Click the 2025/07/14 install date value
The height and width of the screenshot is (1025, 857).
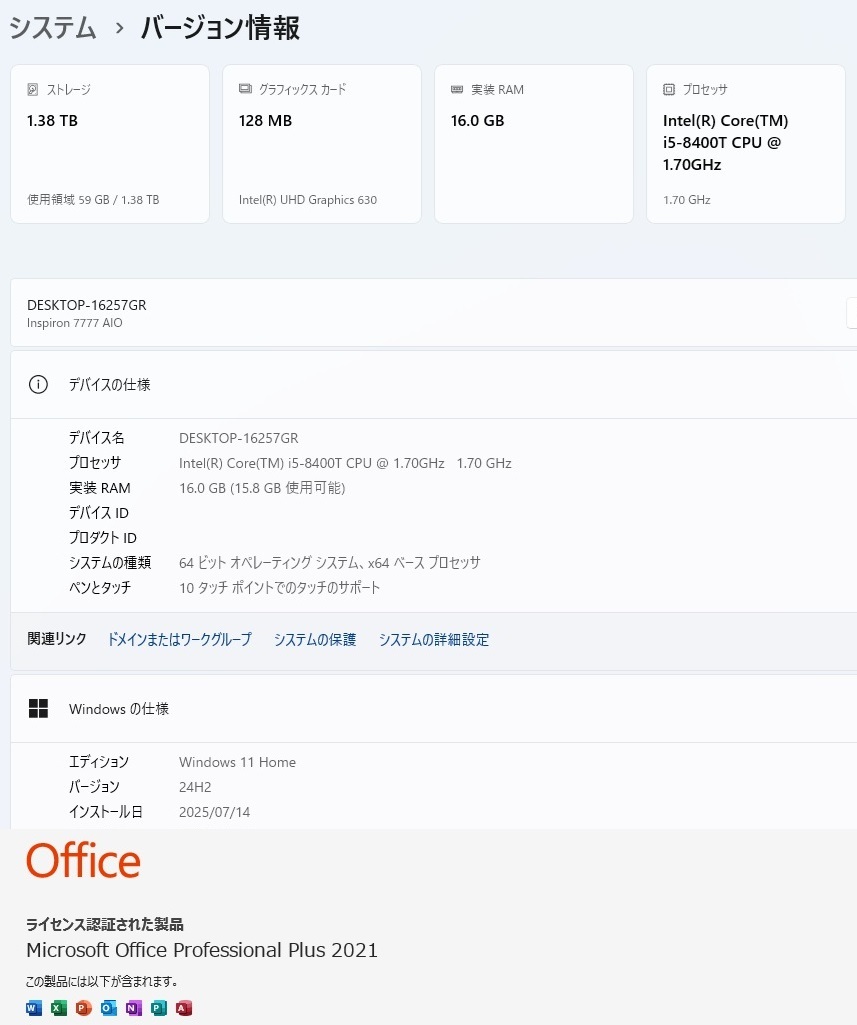[214, 812]
